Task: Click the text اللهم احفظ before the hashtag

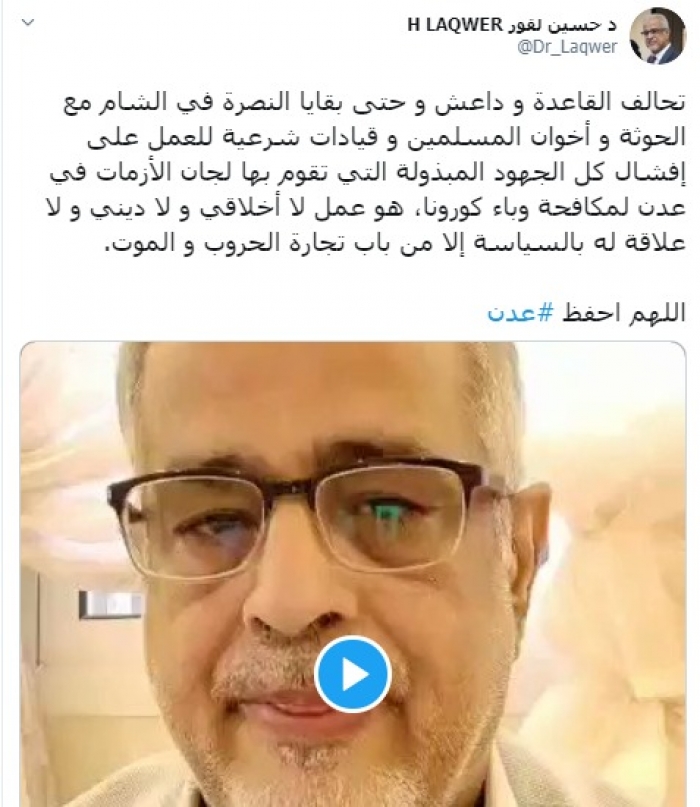Action: (x=624, y=312)
